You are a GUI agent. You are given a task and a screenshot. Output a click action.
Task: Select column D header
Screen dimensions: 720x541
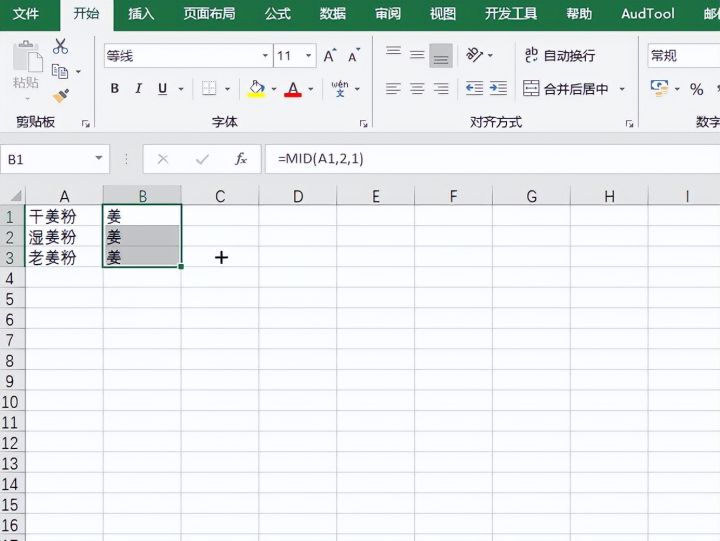pyautogui.click(x=298, y=196)
